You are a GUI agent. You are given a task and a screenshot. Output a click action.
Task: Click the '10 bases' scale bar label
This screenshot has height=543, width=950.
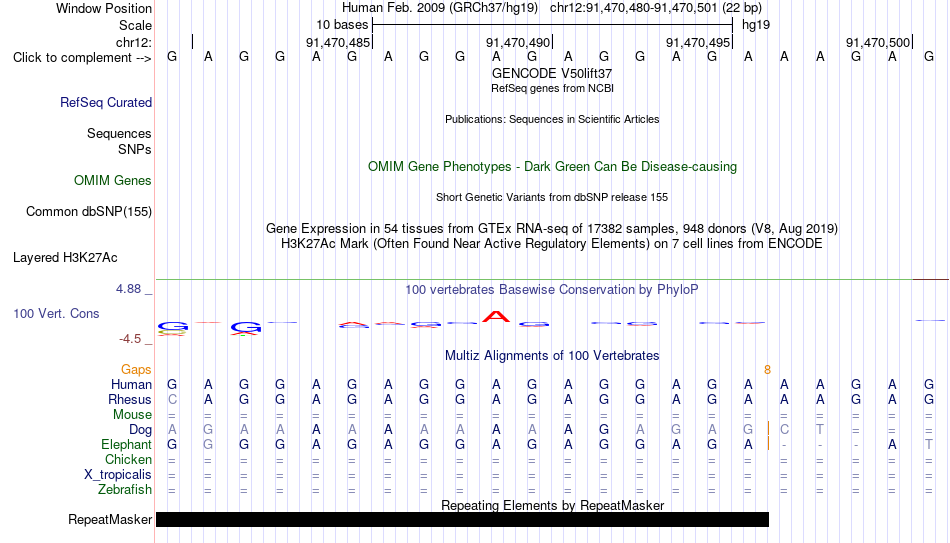pos(342,25)
